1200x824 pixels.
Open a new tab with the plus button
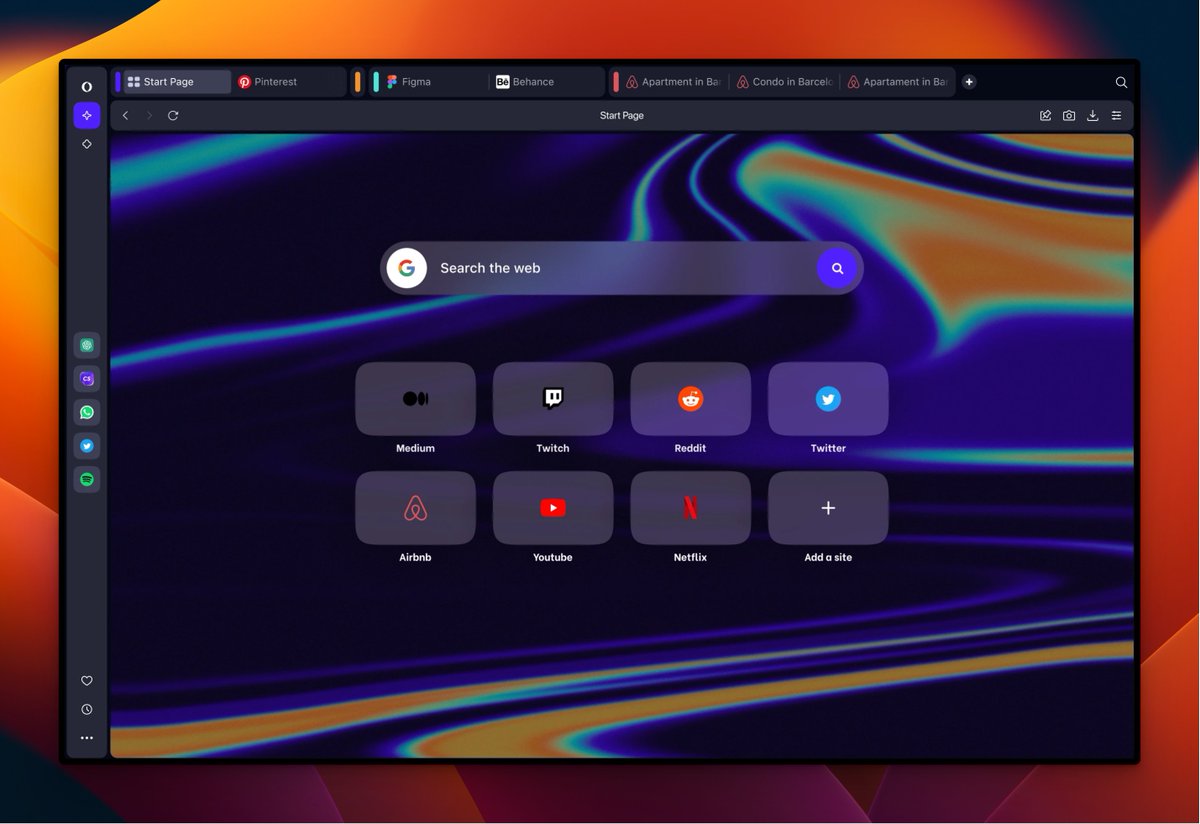(x=969, y=82)
